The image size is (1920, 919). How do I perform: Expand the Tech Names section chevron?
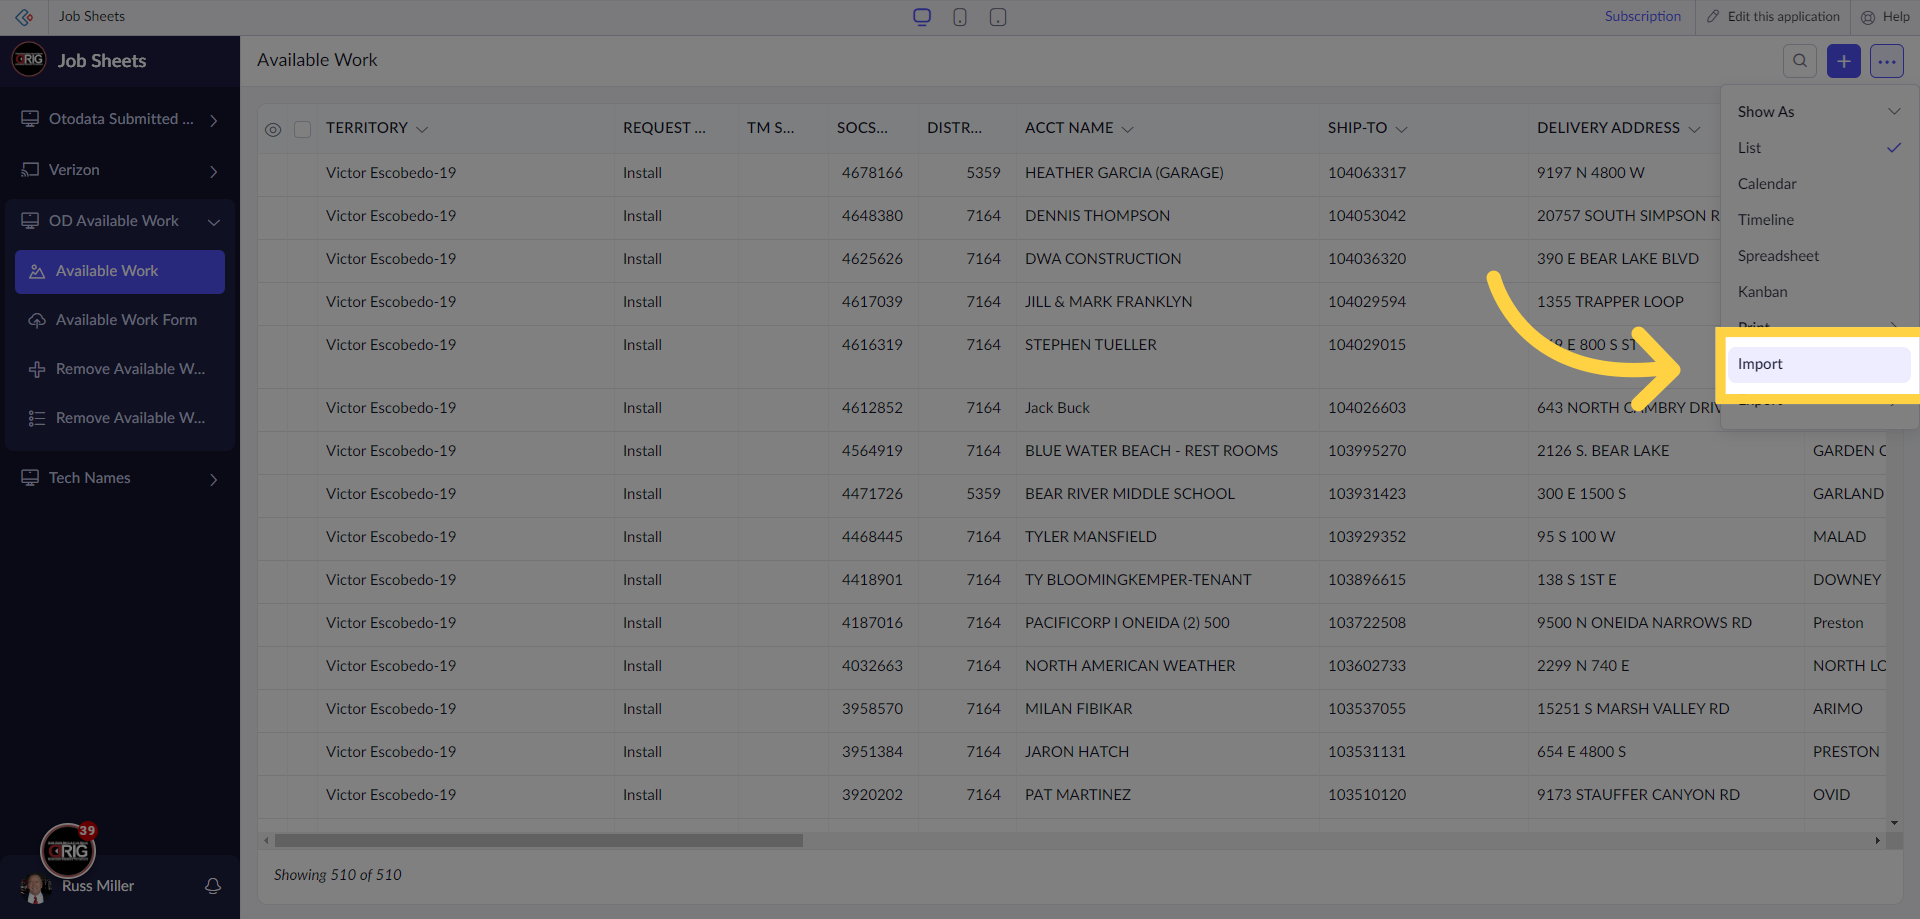(x=214, y=479)
